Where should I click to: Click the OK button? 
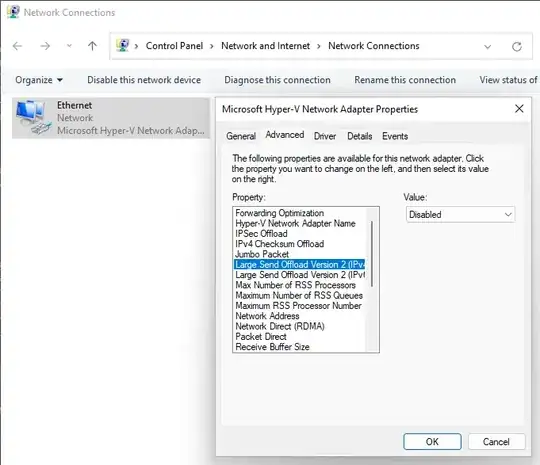432,442
